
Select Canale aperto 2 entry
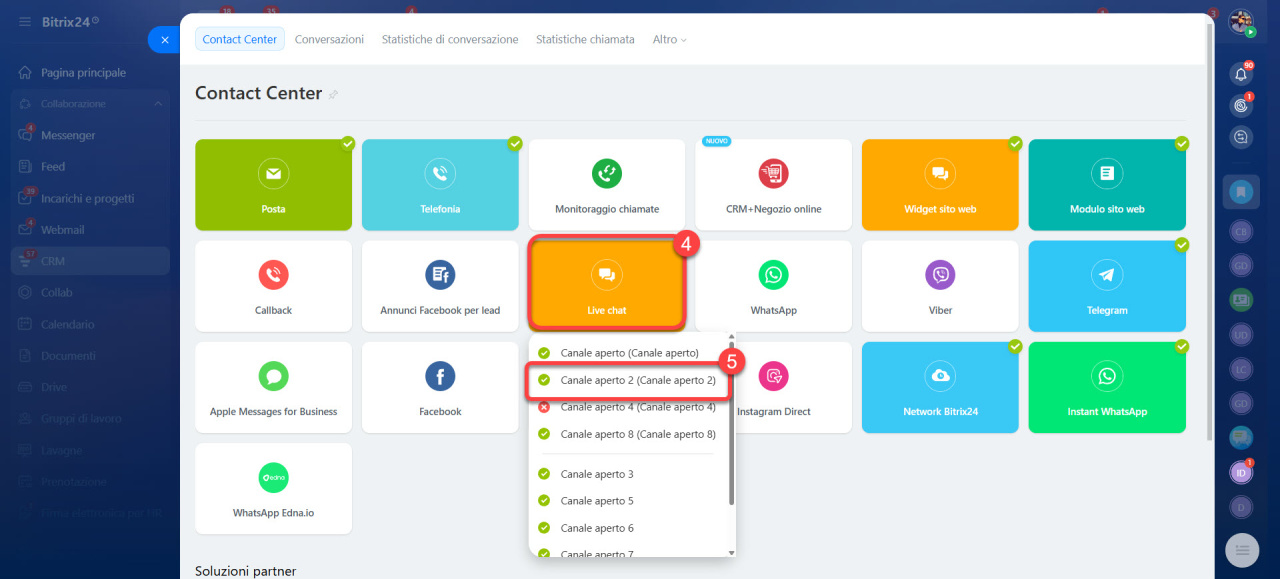click(x=628, y=380)
